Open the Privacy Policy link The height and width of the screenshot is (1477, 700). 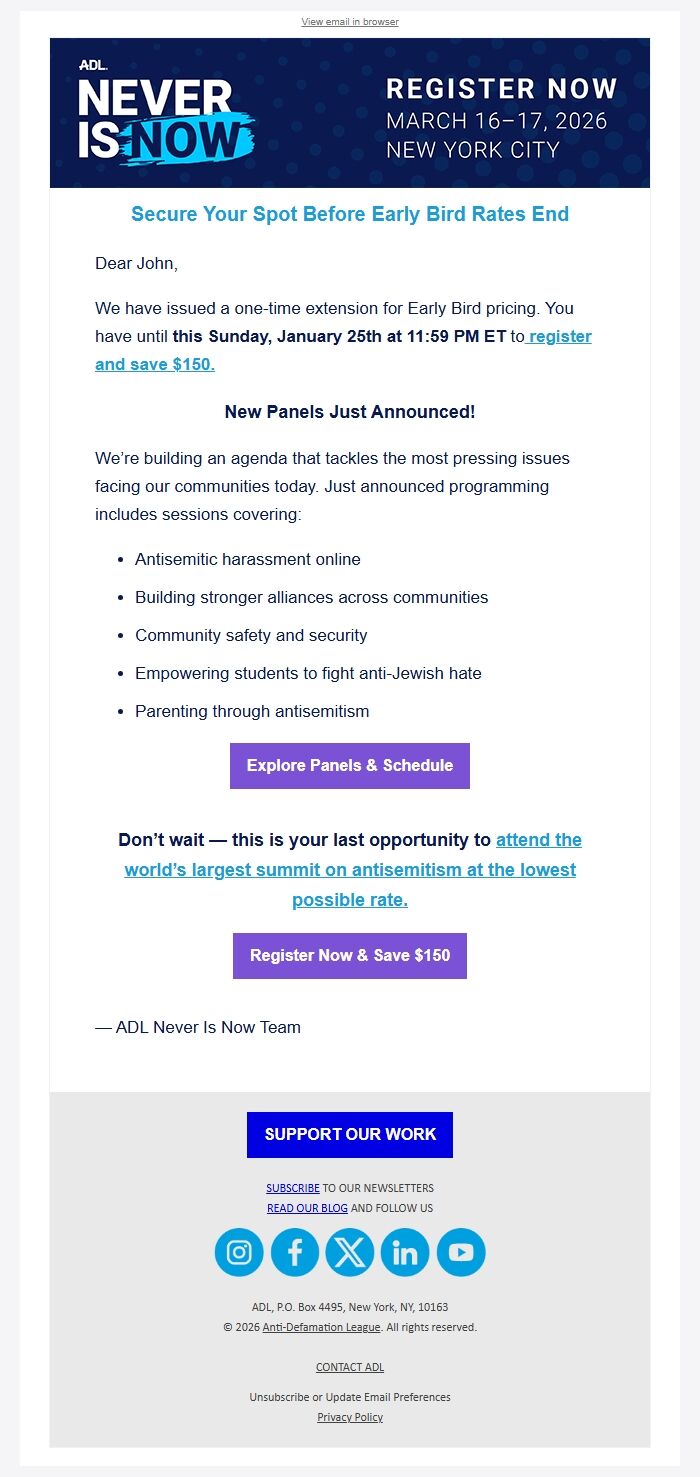(349, 1417)
